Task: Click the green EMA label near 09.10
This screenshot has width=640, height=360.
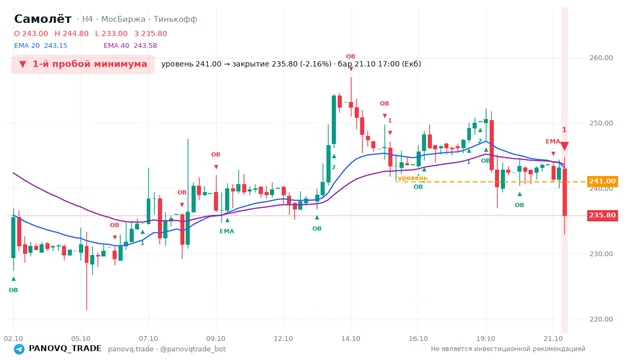Action: 227,231
